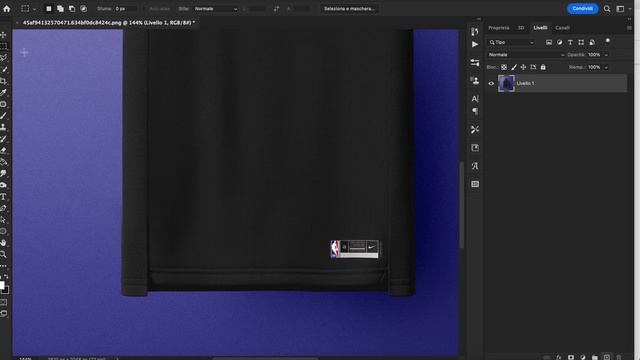Lock layer position
The width and height of the screenshot is (640, 360).
(523, 67)
